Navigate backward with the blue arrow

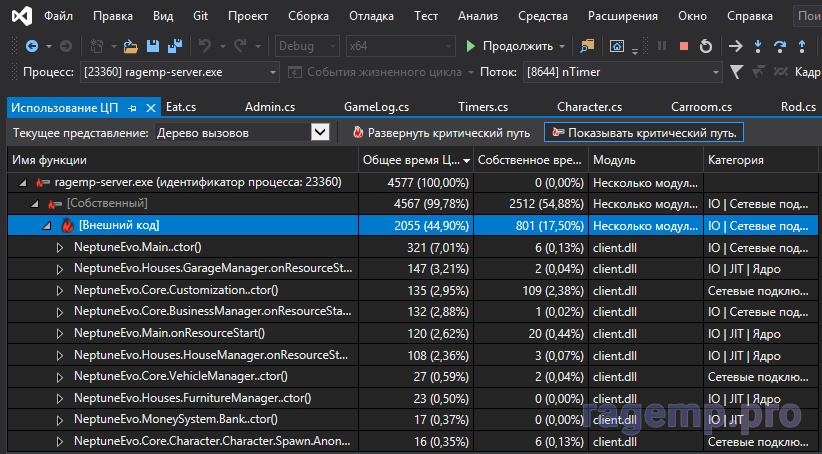pyautogui.click(x=32, y=46)
